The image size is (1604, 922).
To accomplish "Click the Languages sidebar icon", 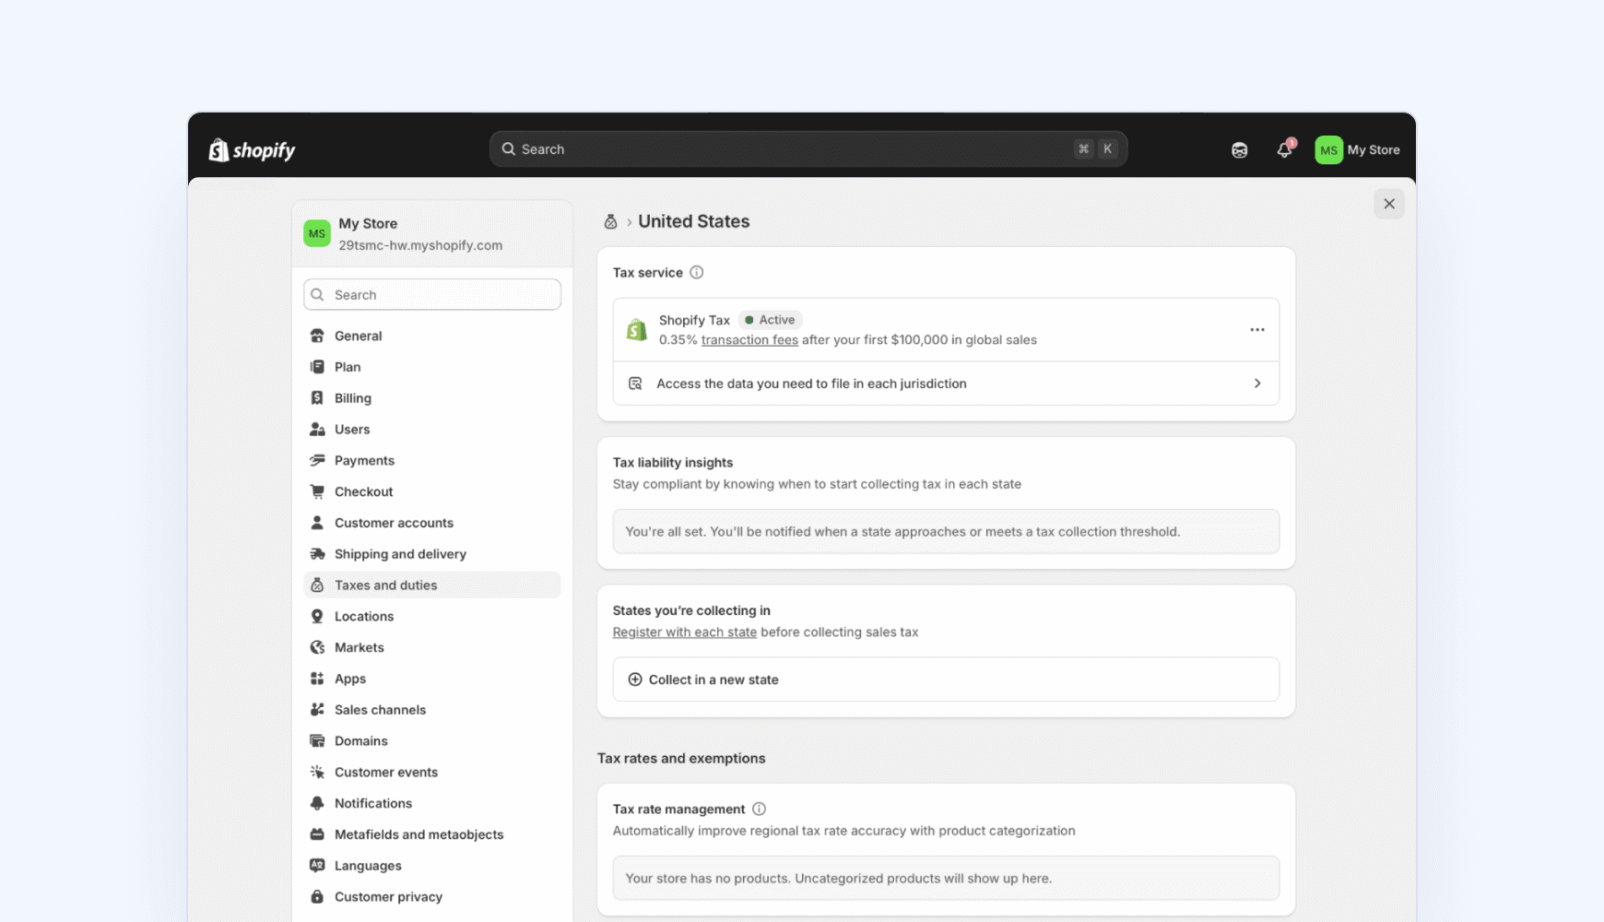I will pyautogui.click(x=317, y=865).
